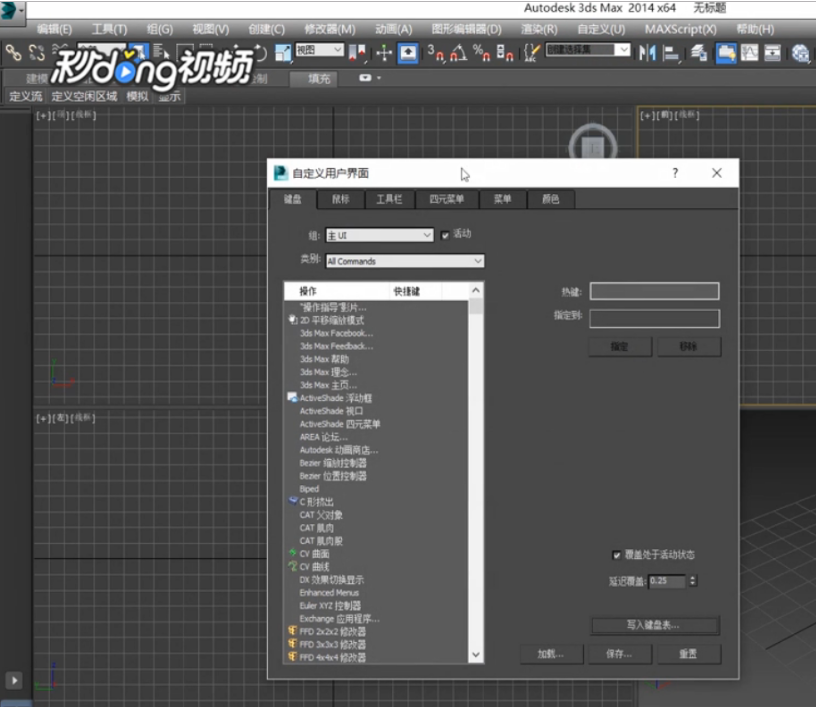Select the Unlink Selection tool
816x707 pixels.
click(x=37, y=53)
